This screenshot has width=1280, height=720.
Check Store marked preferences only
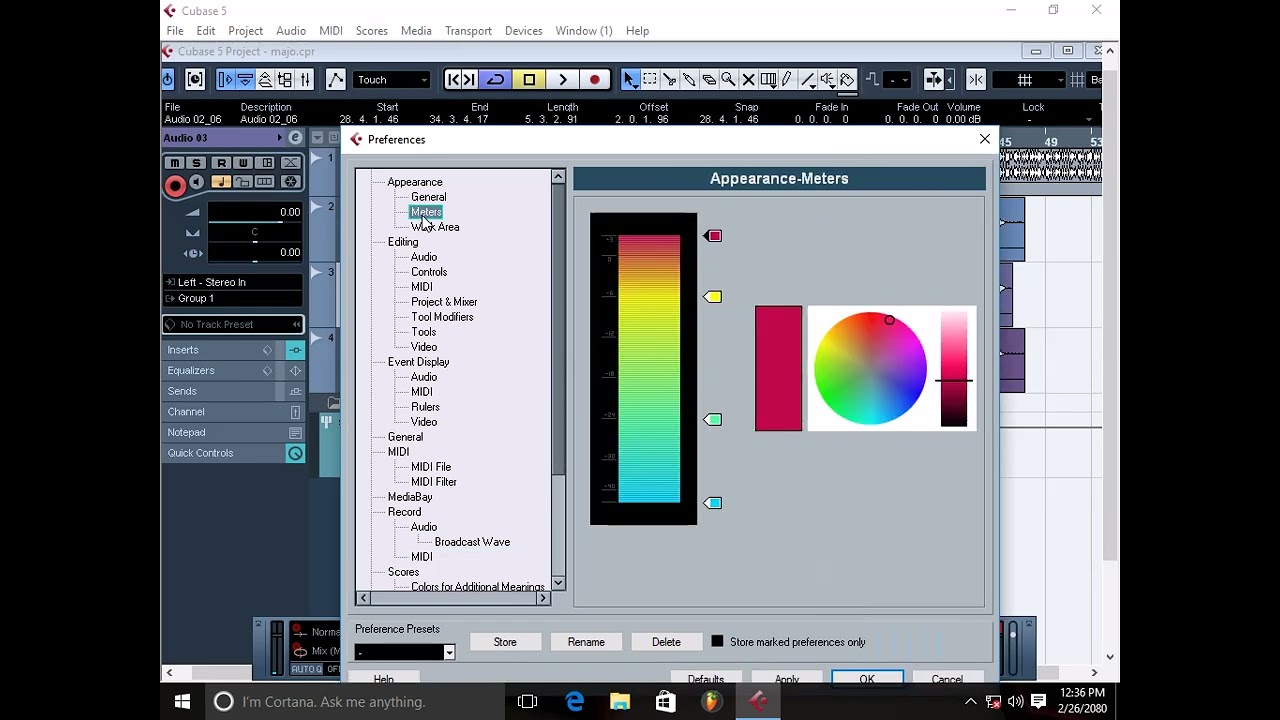[x=717, y=642]
